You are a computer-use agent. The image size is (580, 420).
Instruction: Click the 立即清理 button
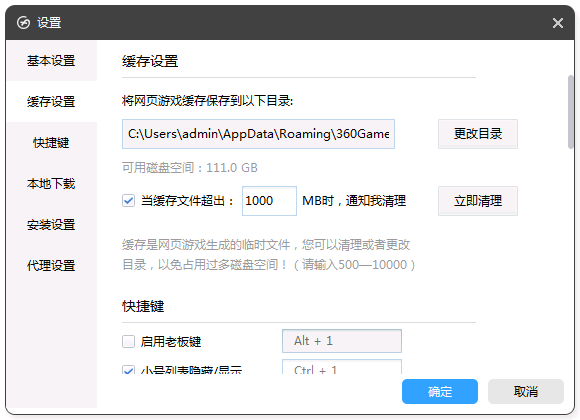click(478, 201)
